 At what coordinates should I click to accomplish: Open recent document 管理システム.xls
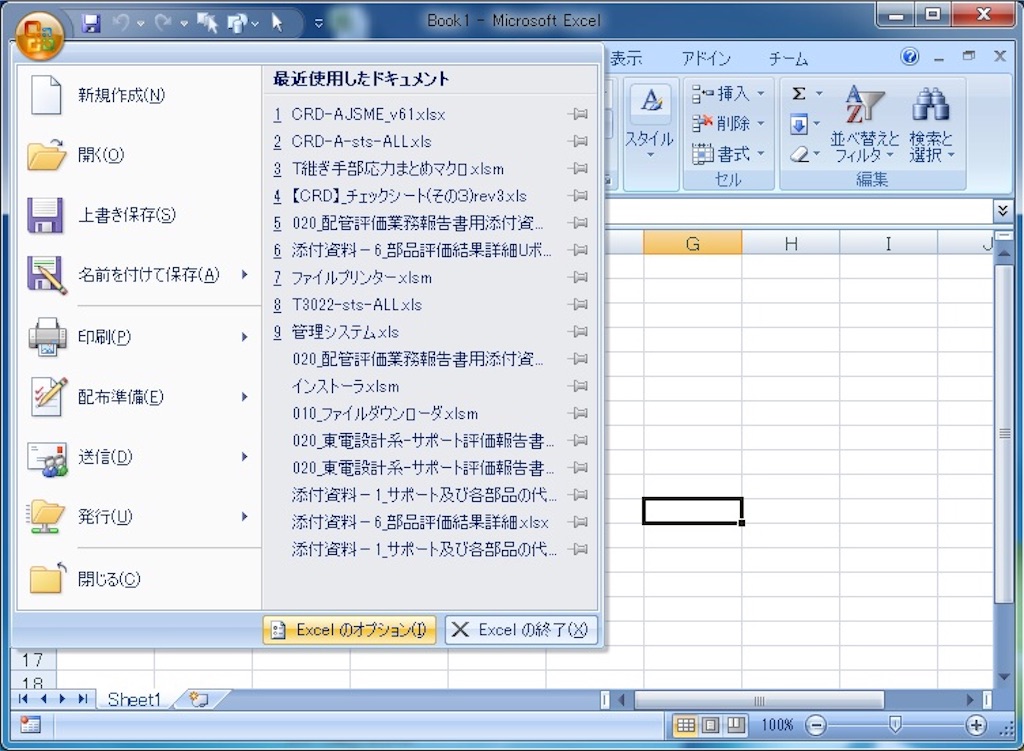tap(345, 332)
